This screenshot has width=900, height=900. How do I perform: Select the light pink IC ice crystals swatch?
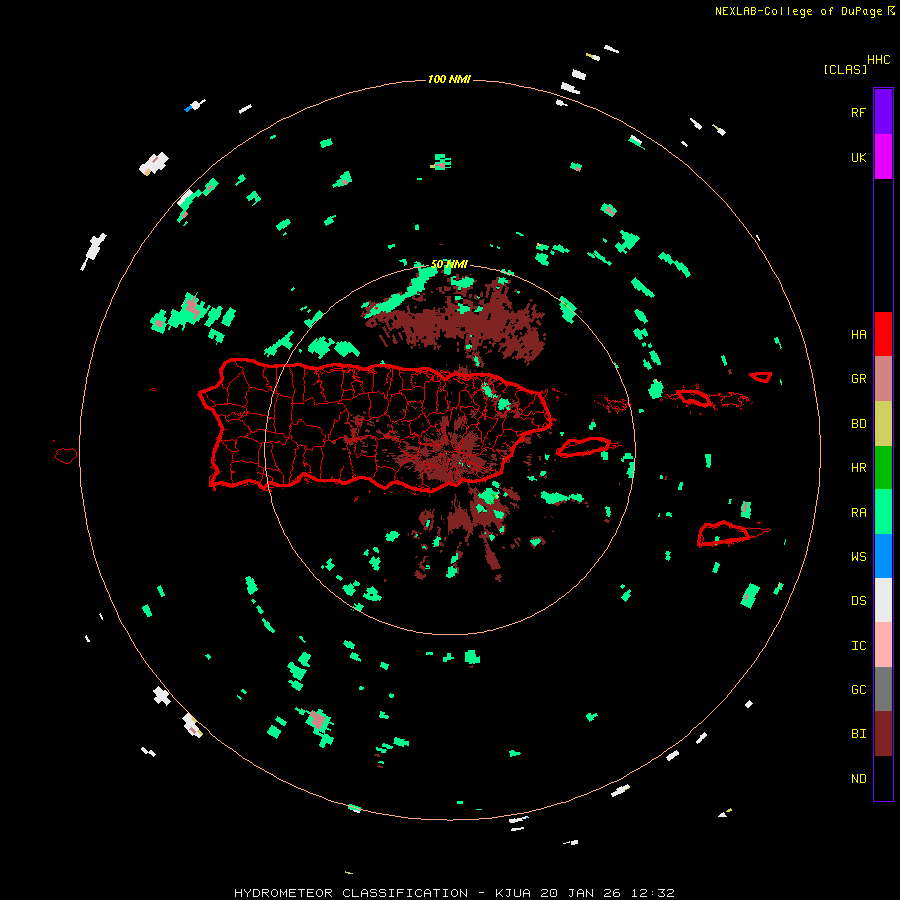tap(883, 645)
